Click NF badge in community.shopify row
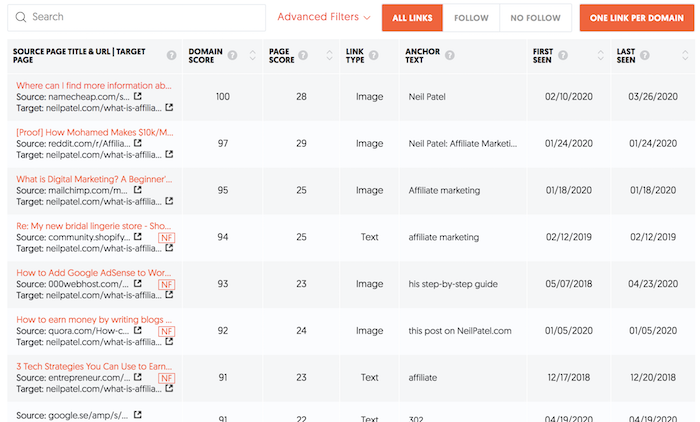700x422 pixels. pos(167,238)
